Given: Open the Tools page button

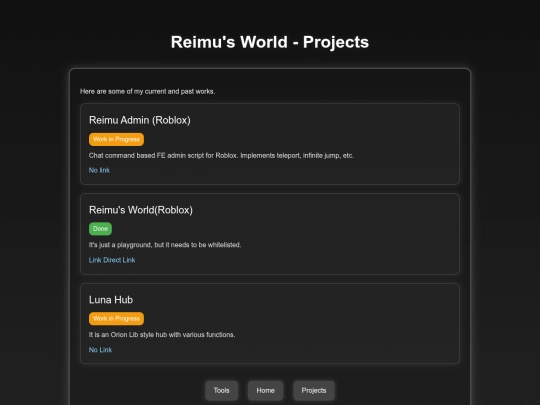Looking at the screenshot, I should point(221,391).
